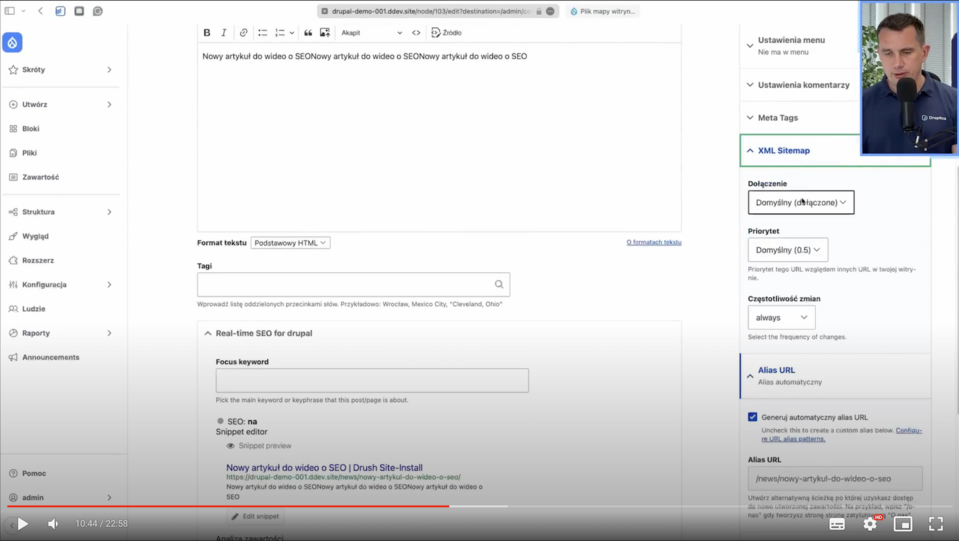This screenshot has height=541, width=959.
Task: Insert an image via the toolbar
Action: coord(325,32)
